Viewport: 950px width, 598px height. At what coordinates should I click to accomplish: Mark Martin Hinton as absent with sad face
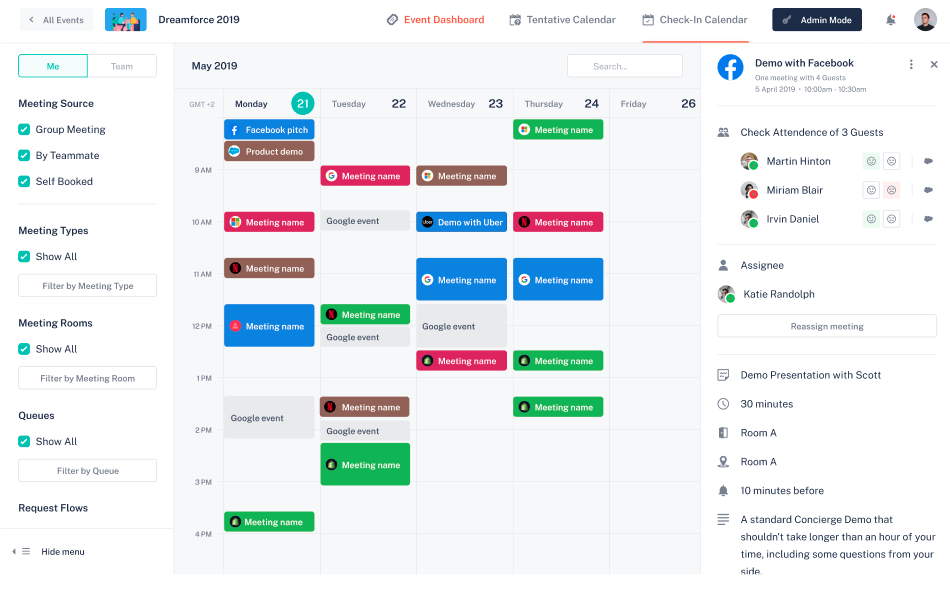pyautogui.click(x=891, y=161)
